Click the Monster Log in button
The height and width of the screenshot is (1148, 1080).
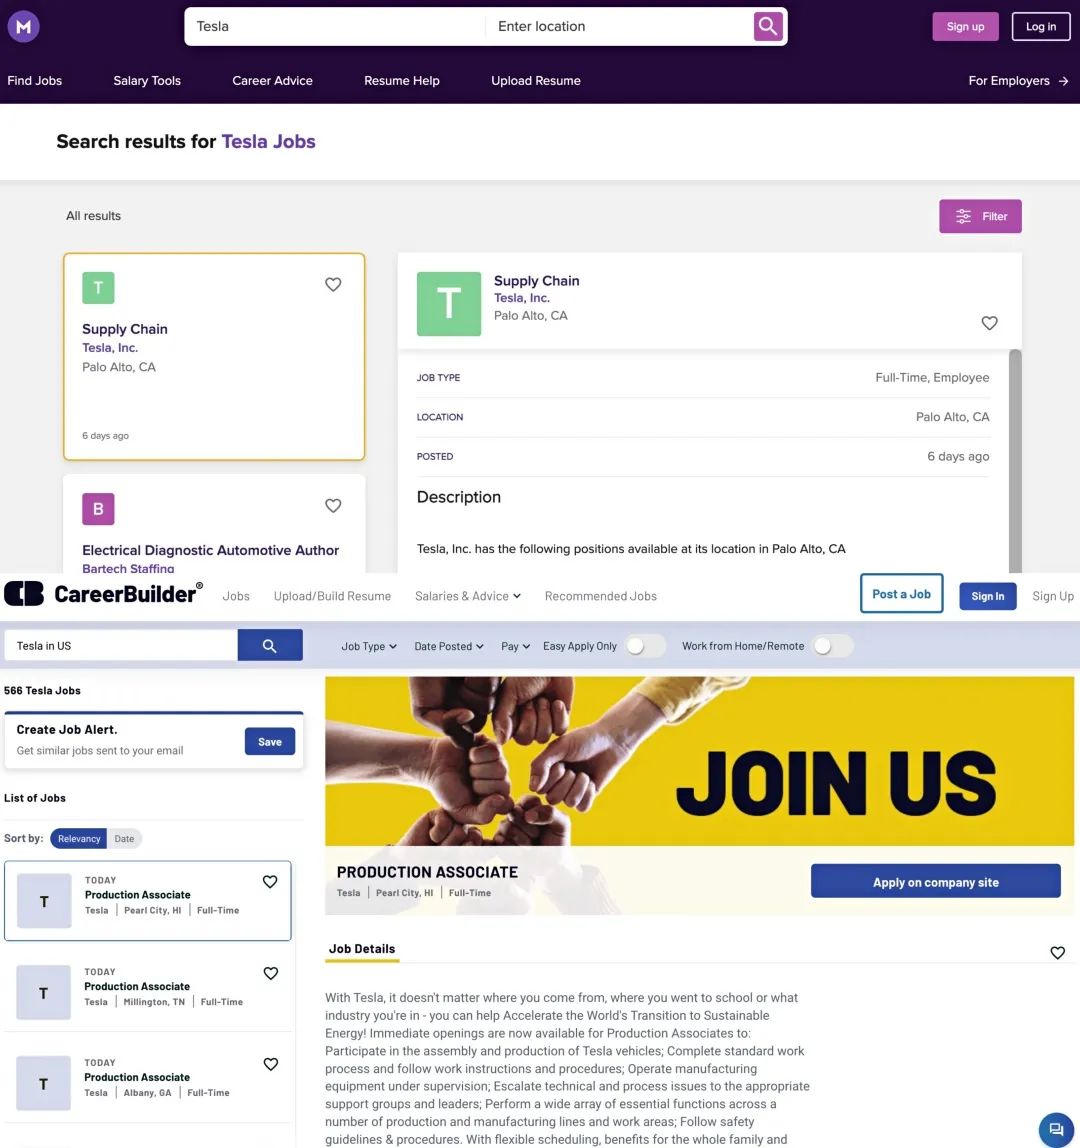[x=1040, y=26]
